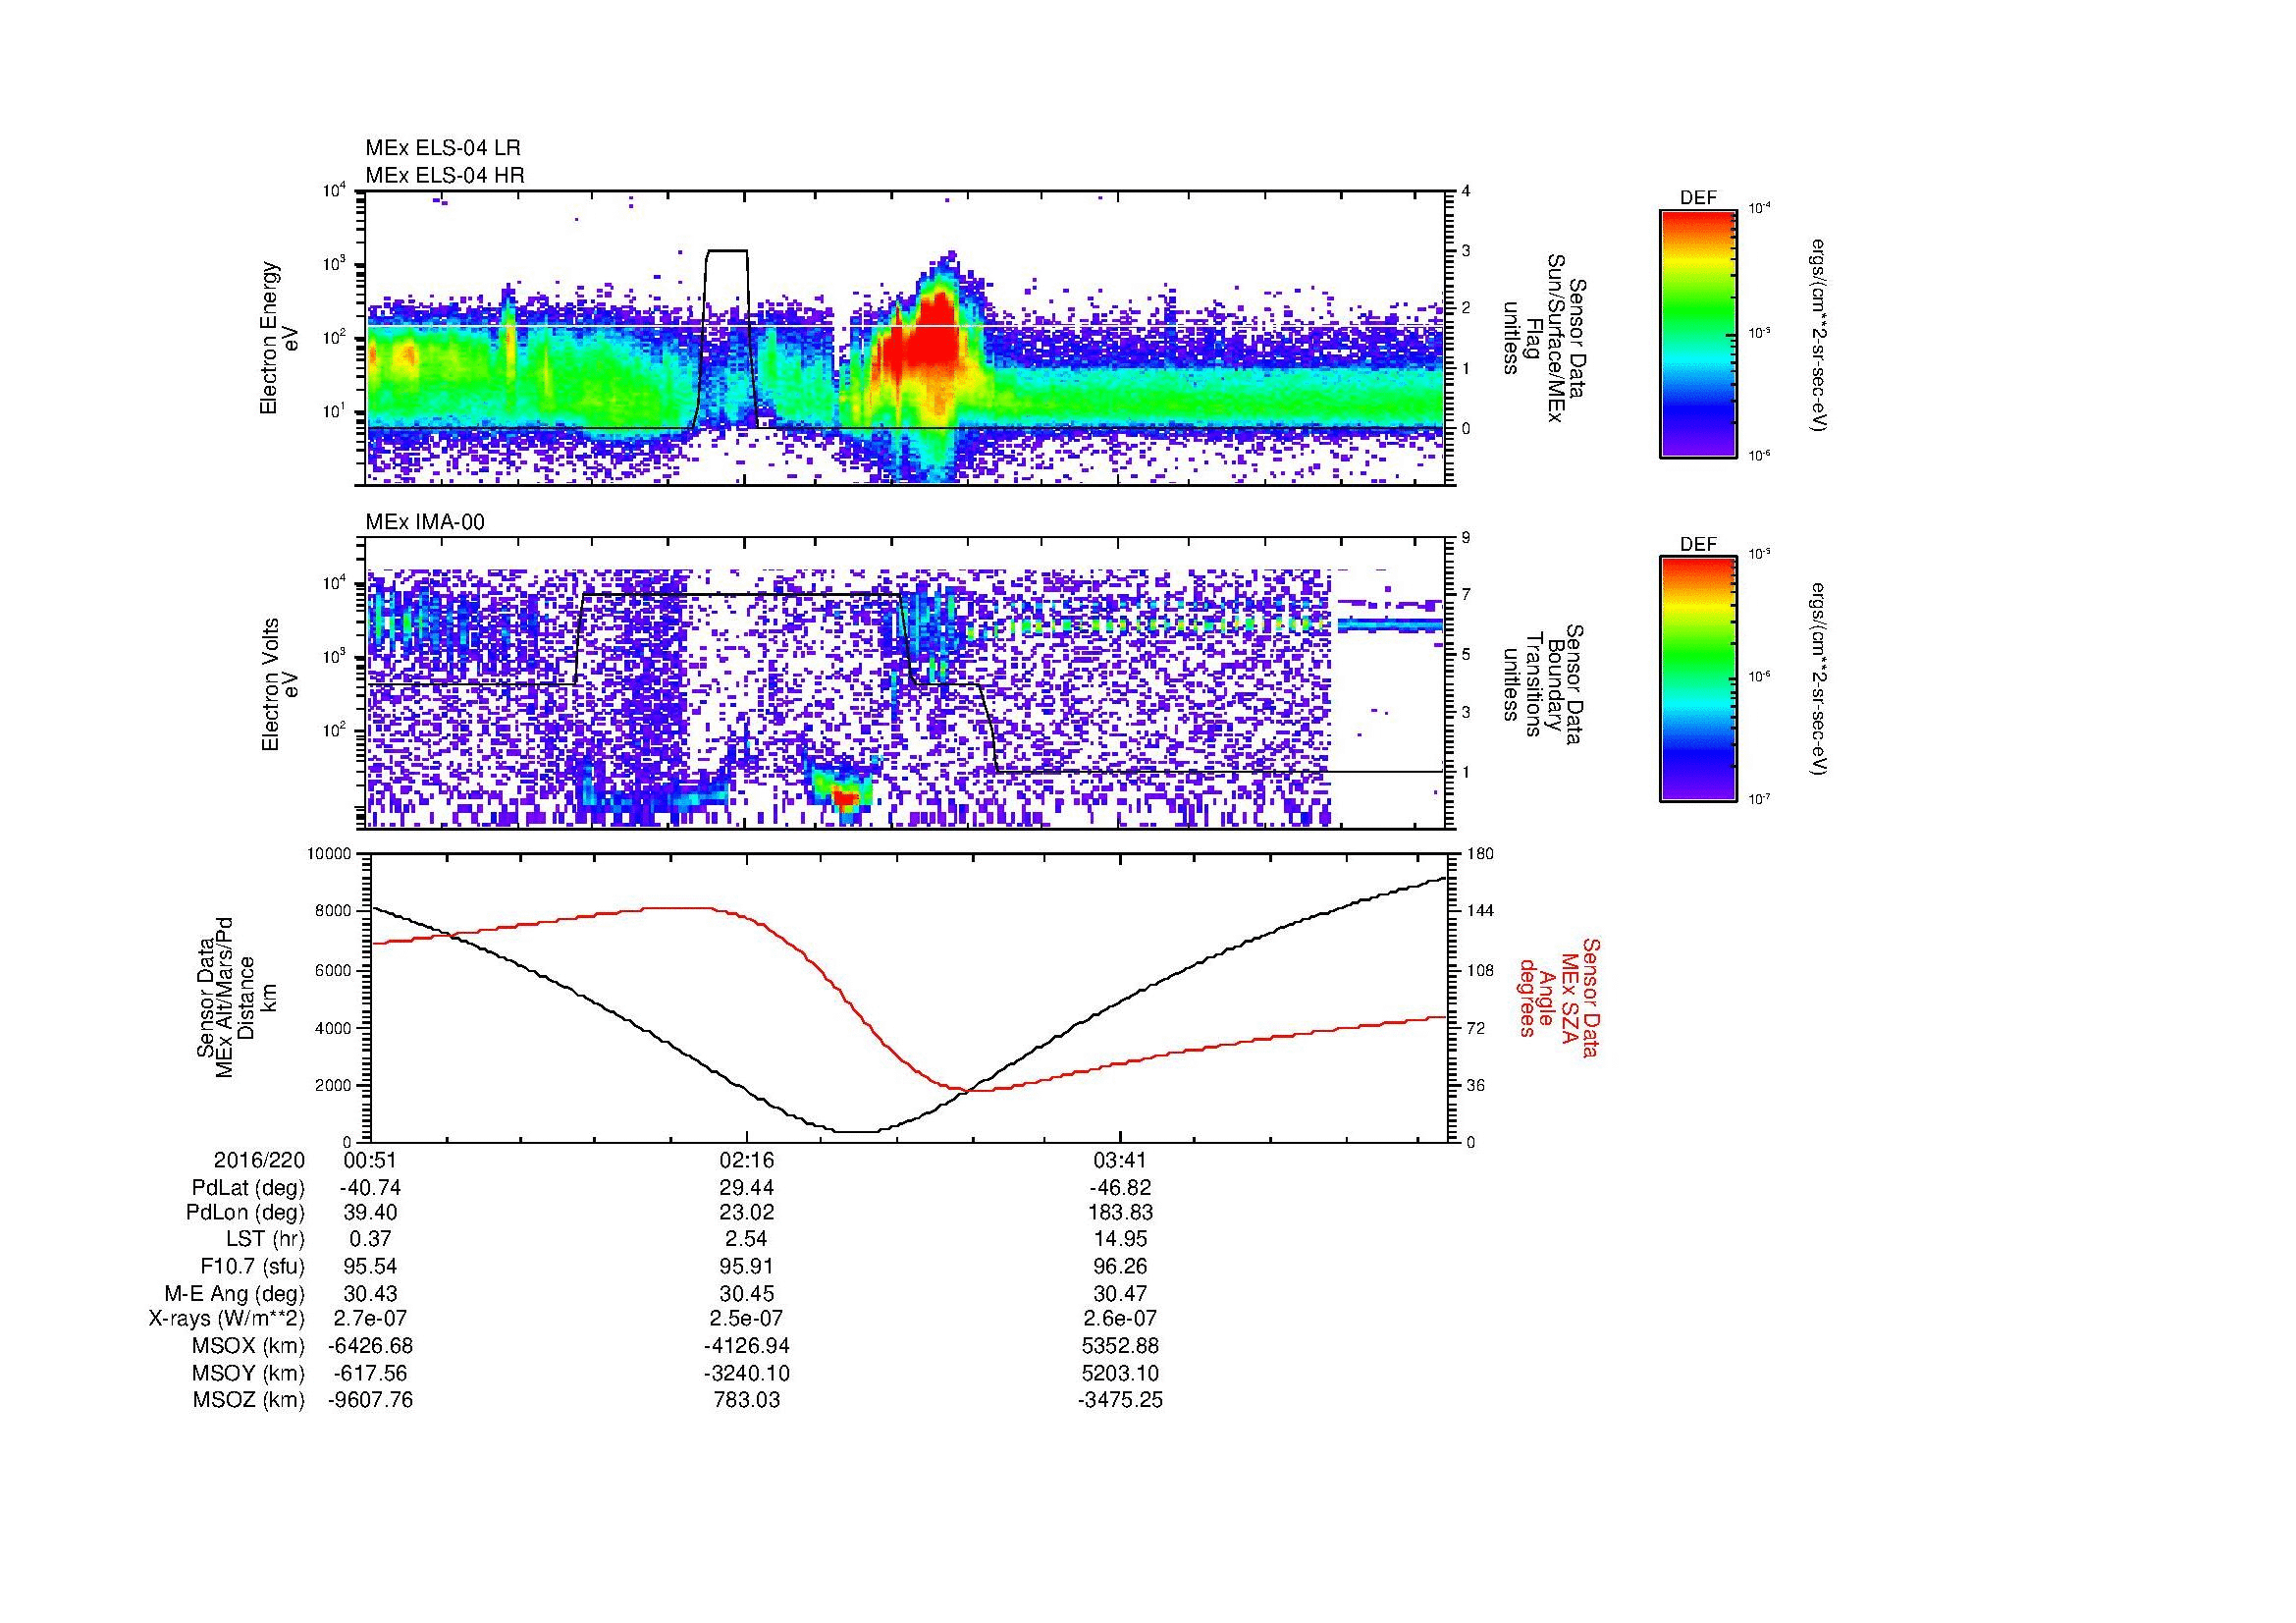Image resolution: width=2296 pixels, height=1623 pixels.
Task: Click the 'PdLon (deg)' row label
Action: [x=245, y=1213]
